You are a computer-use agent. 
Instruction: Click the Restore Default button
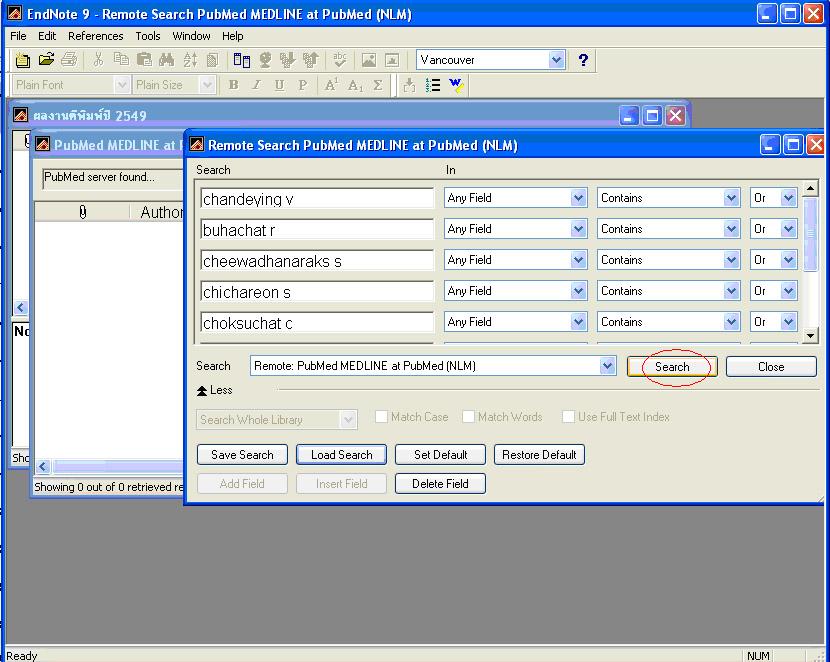pyautogui.click(x=539, y=455)
